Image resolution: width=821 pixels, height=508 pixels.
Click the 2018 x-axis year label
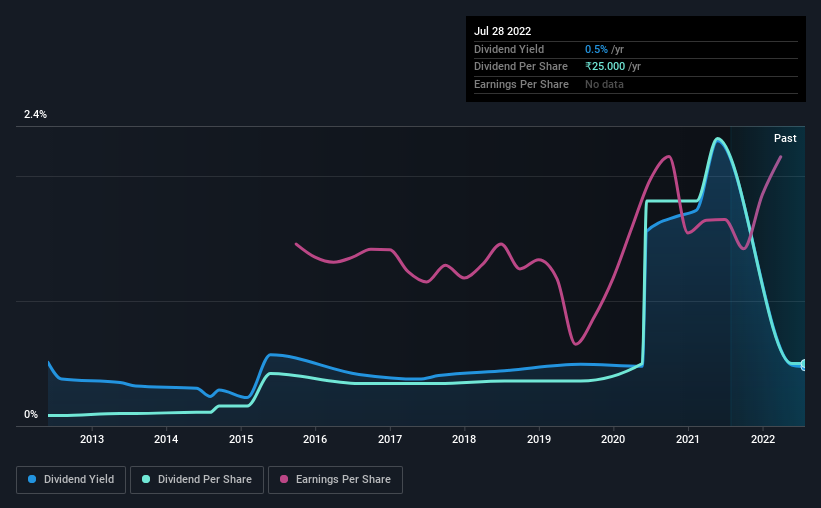[x=464, y=439]
